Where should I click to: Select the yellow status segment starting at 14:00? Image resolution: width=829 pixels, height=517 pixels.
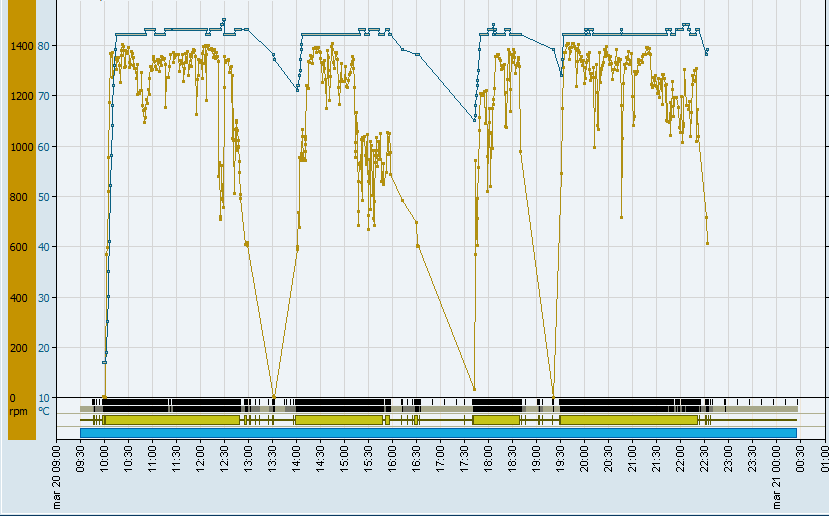[339, 420]
